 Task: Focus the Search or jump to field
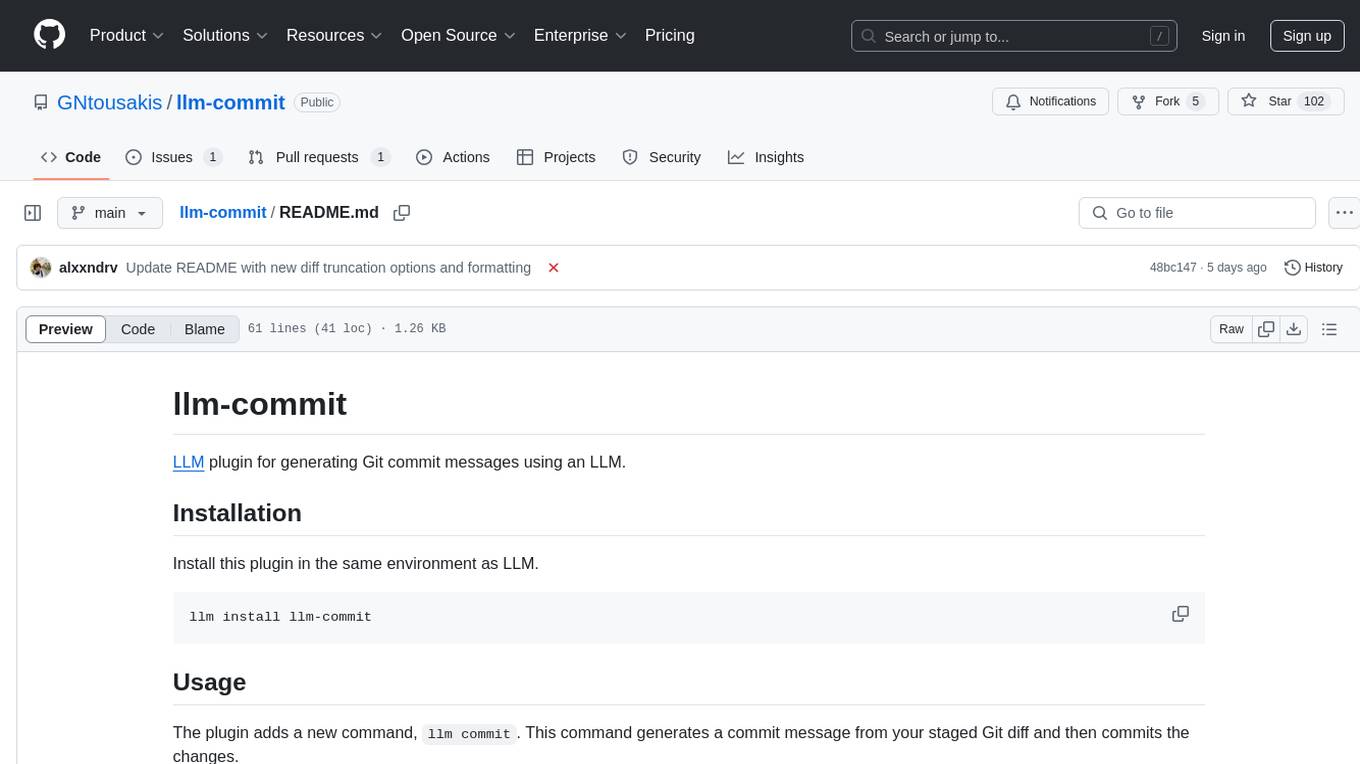click(x=1014, y=36)
